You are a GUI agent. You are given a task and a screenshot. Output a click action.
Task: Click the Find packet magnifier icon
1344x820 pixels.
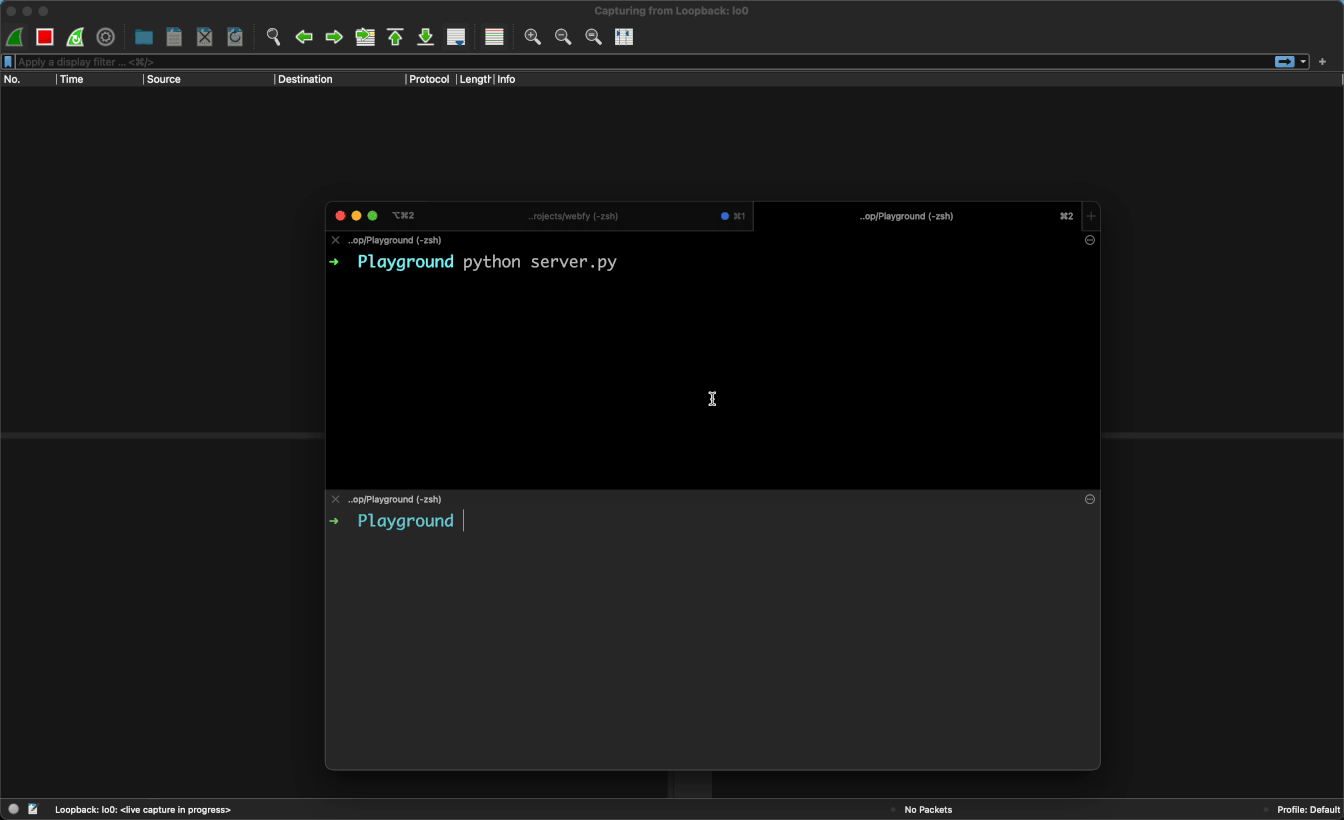click(x=273, y=37)
